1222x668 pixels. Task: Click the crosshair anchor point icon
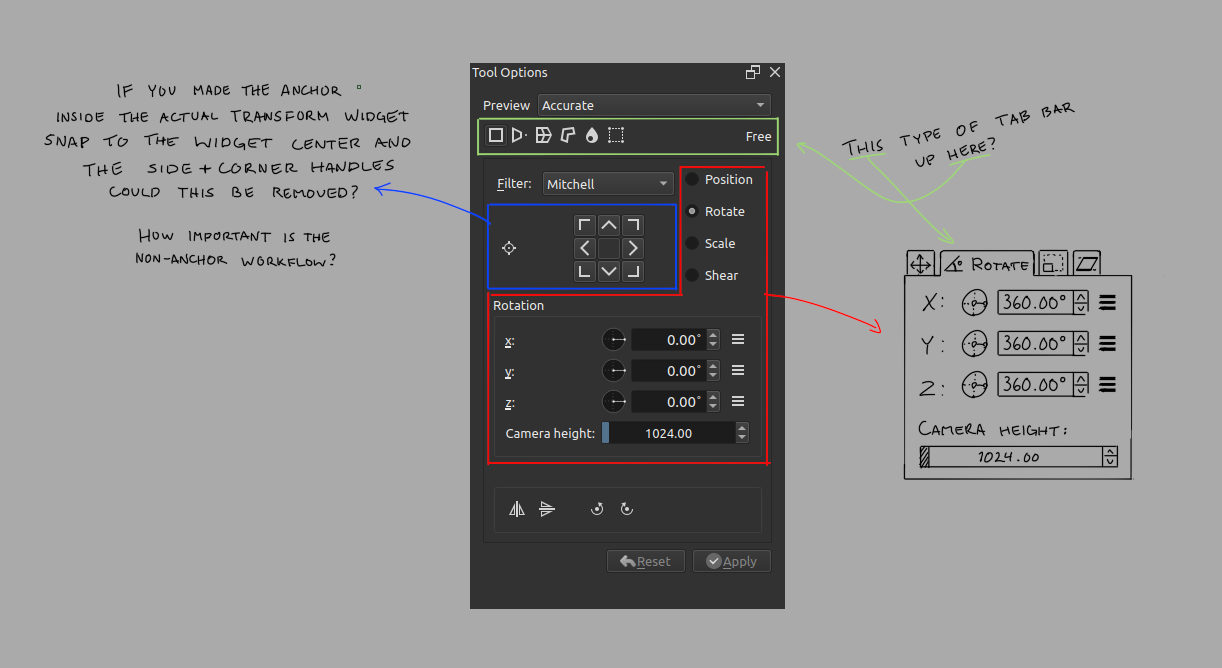coord(509,248)
